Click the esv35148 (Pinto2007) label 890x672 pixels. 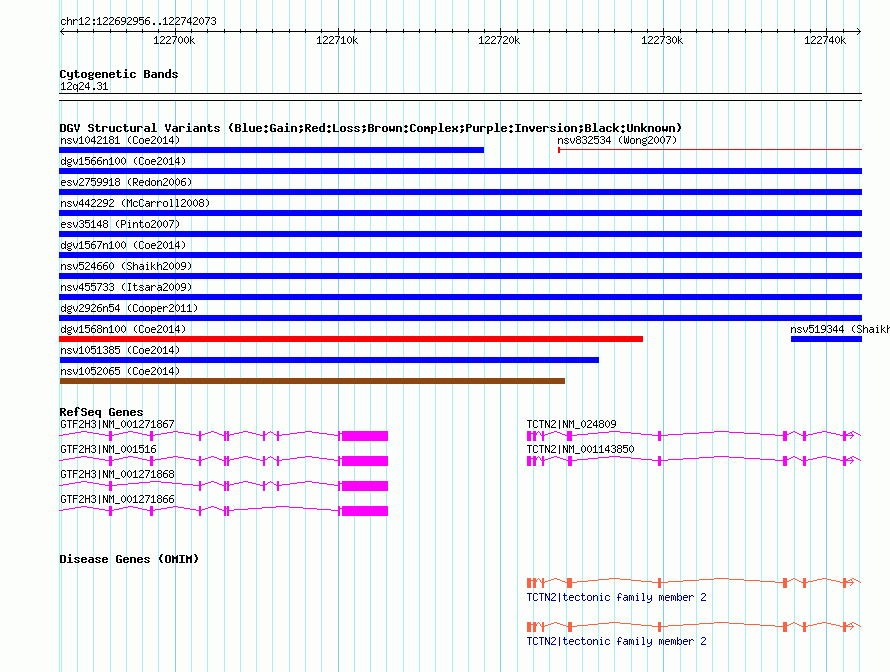pos(120,224)
